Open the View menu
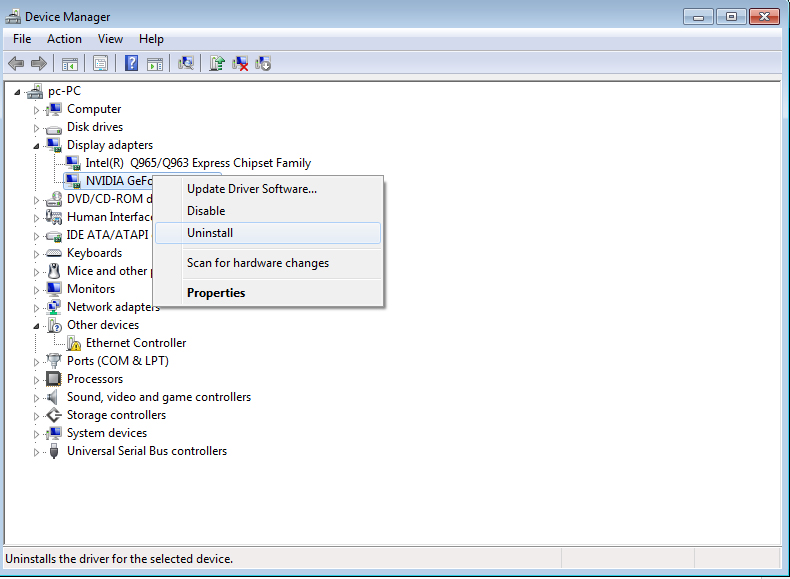The width and height of the screenshot is (790, 579). 110,39
